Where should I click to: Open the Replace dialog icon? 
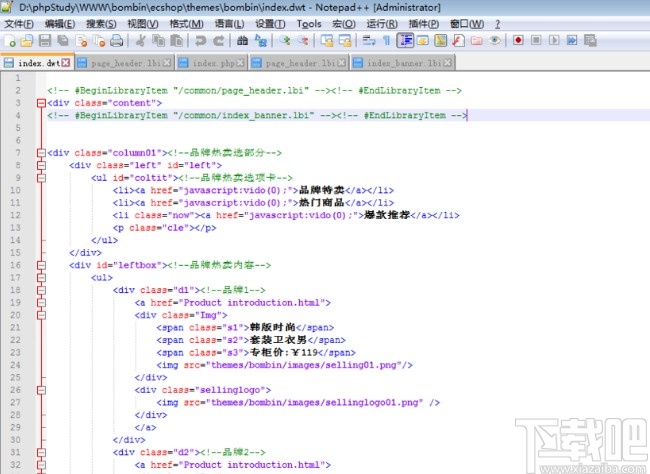tap(261, 41)
